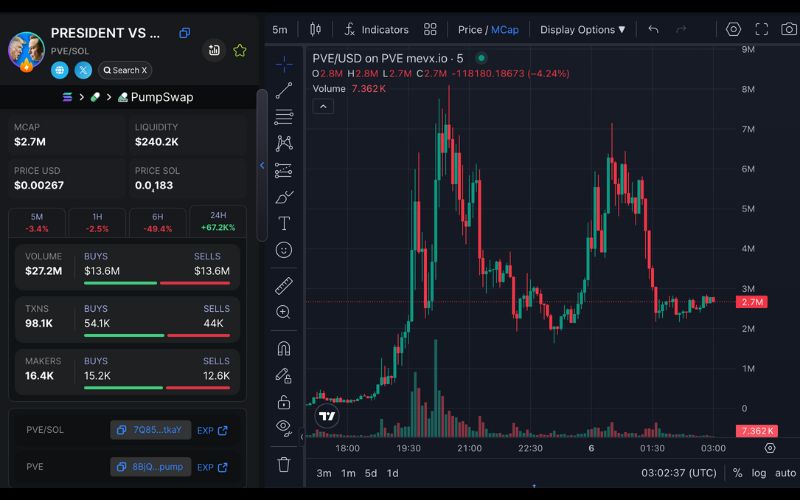This screenshot has width=800, height=500.
Task: Switch chart to MCap mode
Action: [x=505, y=30]
